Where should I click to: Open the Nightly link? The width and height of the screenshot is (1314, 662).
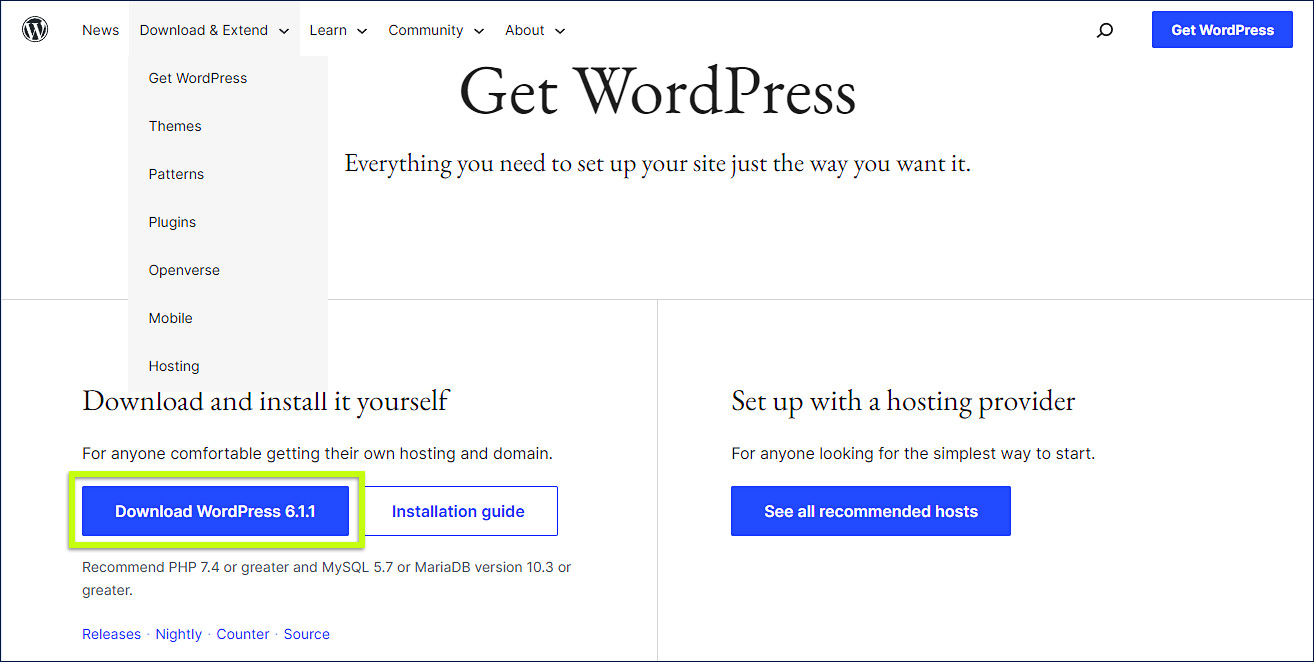pyautogui.click(x=179, y=634)
